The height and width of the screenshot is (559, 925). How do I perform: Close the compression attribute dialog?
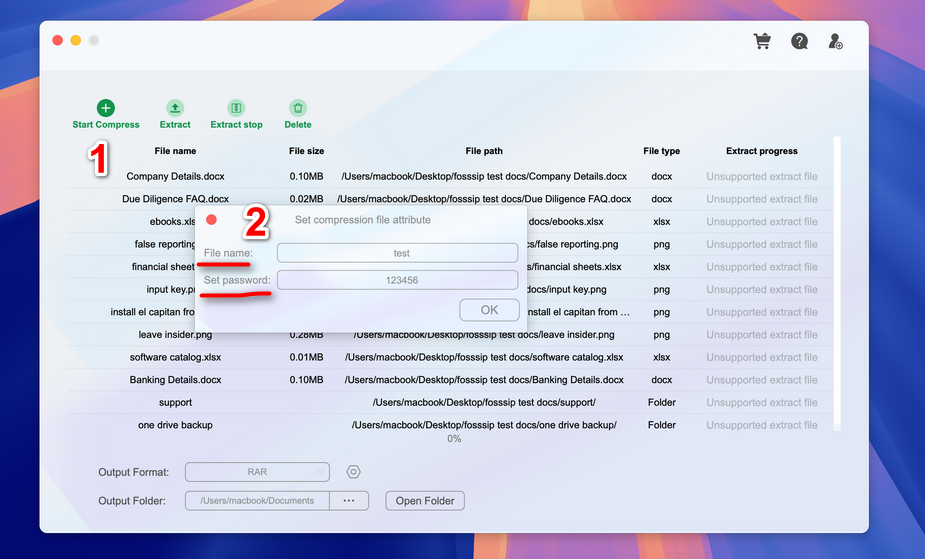point(211,219)
